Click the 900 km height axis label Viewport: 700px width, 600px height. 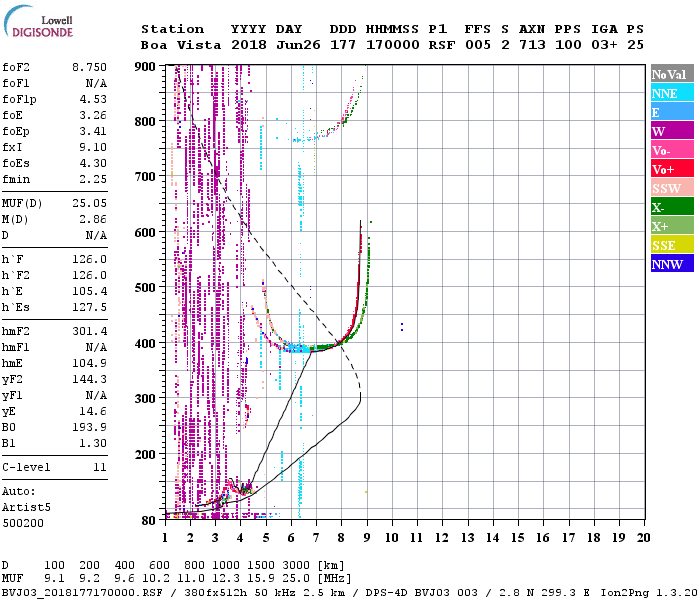(x=145, y=67)
